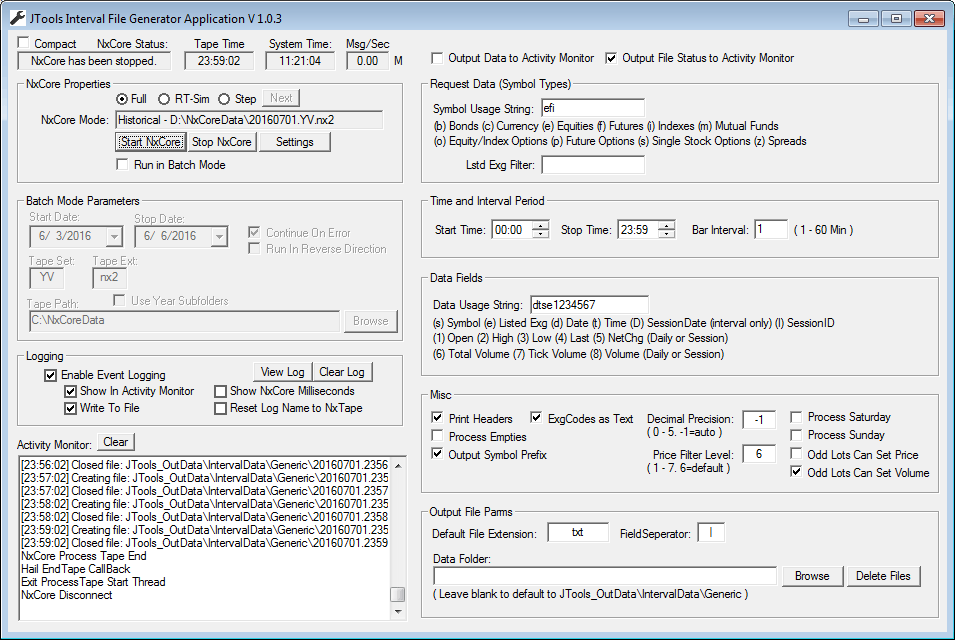Select the Full NxCore mode radio button
Viewport: 955px width, 640px height.
pyautogui.click(x=122, y=99)
